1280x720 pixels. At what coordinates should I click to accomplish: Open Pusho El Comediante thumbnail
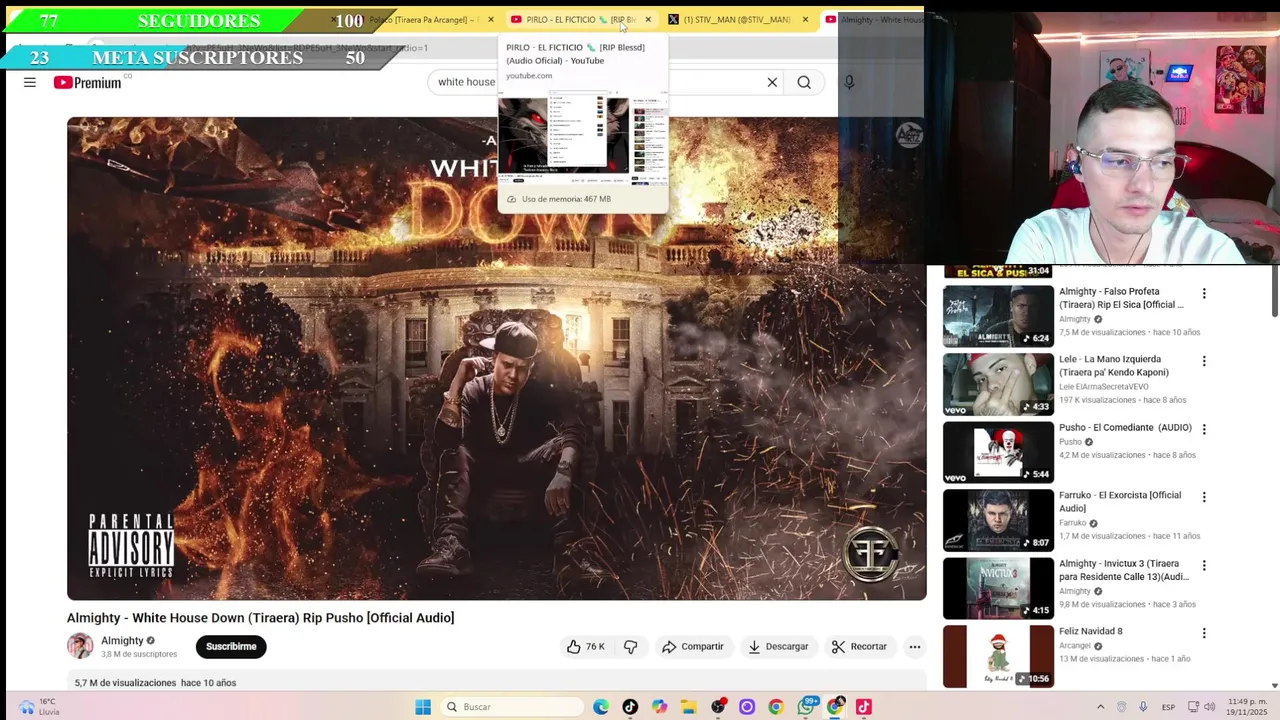pyautogui.click(x=998, y=452)
